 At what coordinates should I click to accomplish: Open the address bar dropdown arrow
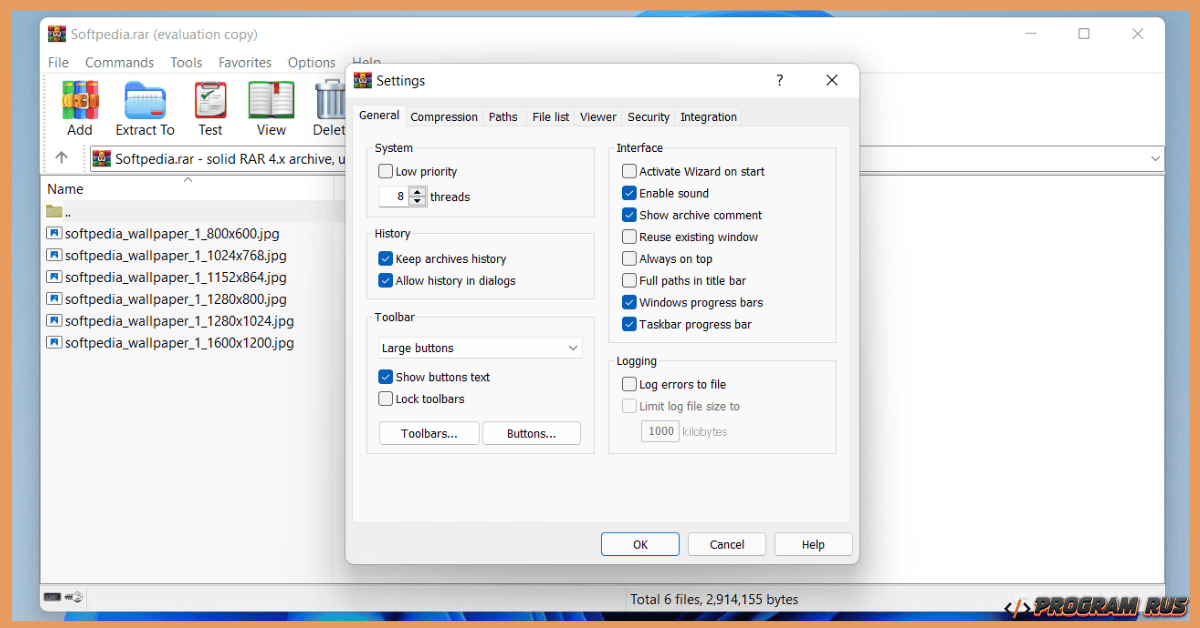1155,157
